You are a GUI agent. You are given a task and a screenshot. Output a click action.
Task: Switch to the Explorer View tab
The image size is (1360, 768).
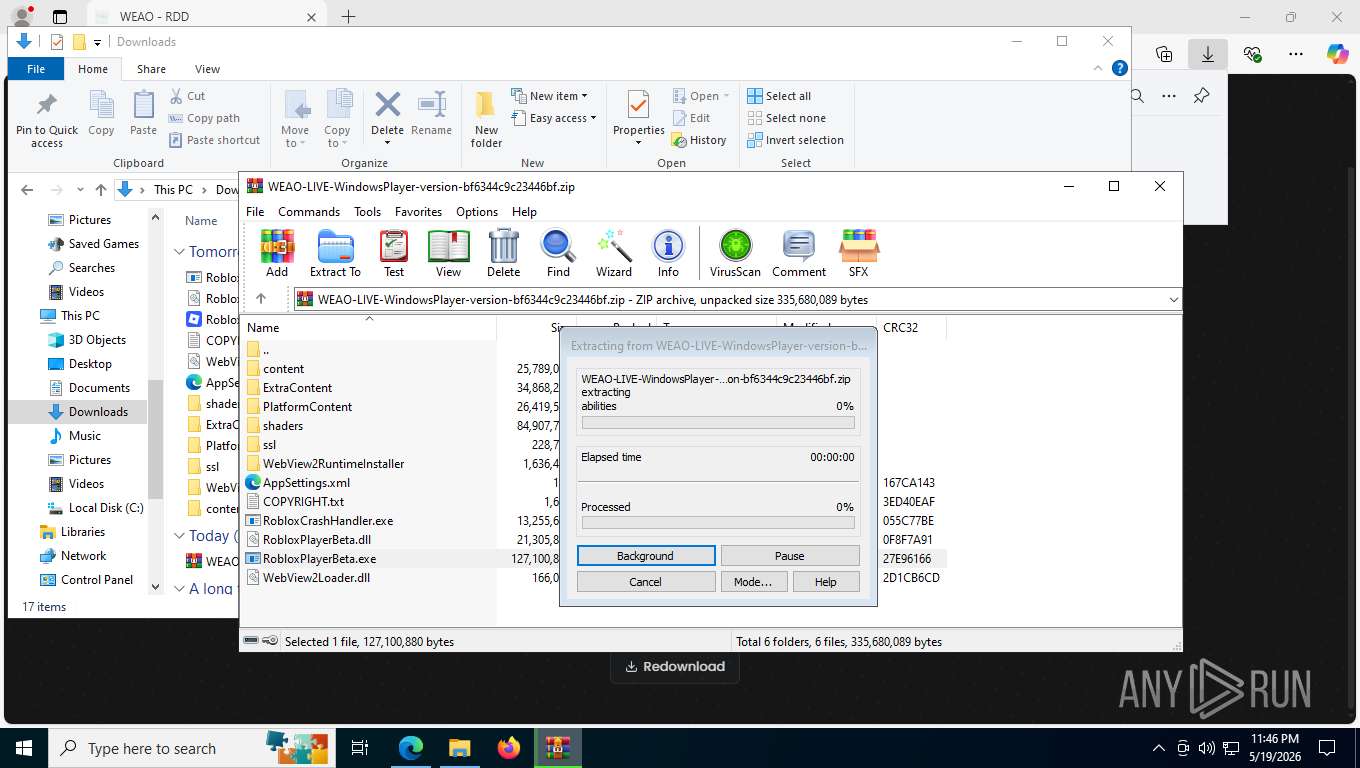(x=207, y=69)
